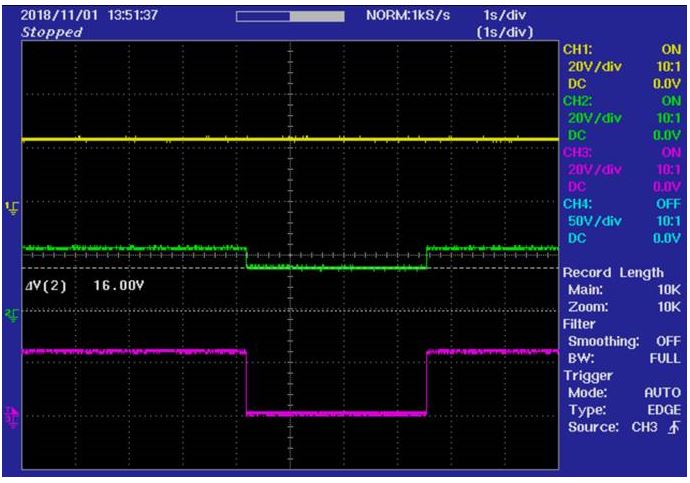Click the CH1 ON status

pos(671,49)
